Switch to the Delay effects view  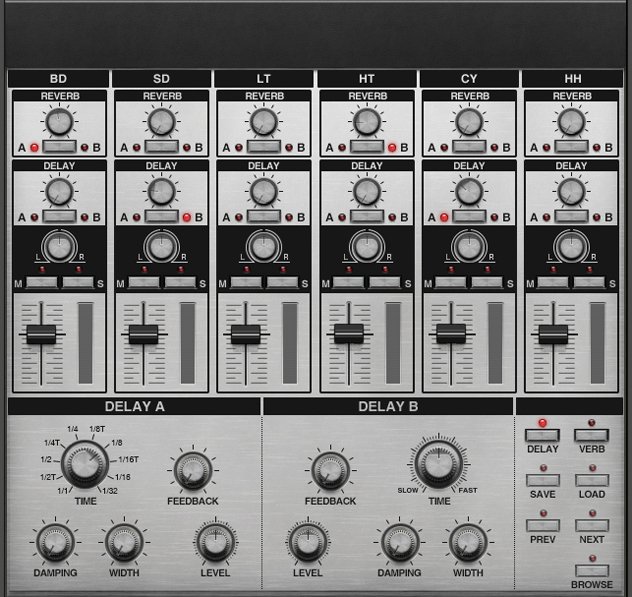point(542,435)
